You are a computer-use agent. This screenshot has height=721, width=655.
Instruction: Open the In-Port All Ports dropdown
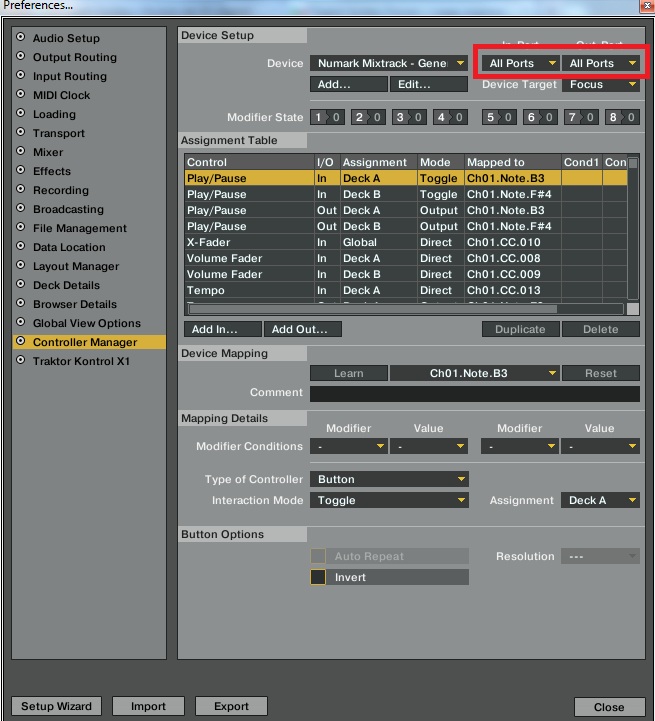click(520, 63)
